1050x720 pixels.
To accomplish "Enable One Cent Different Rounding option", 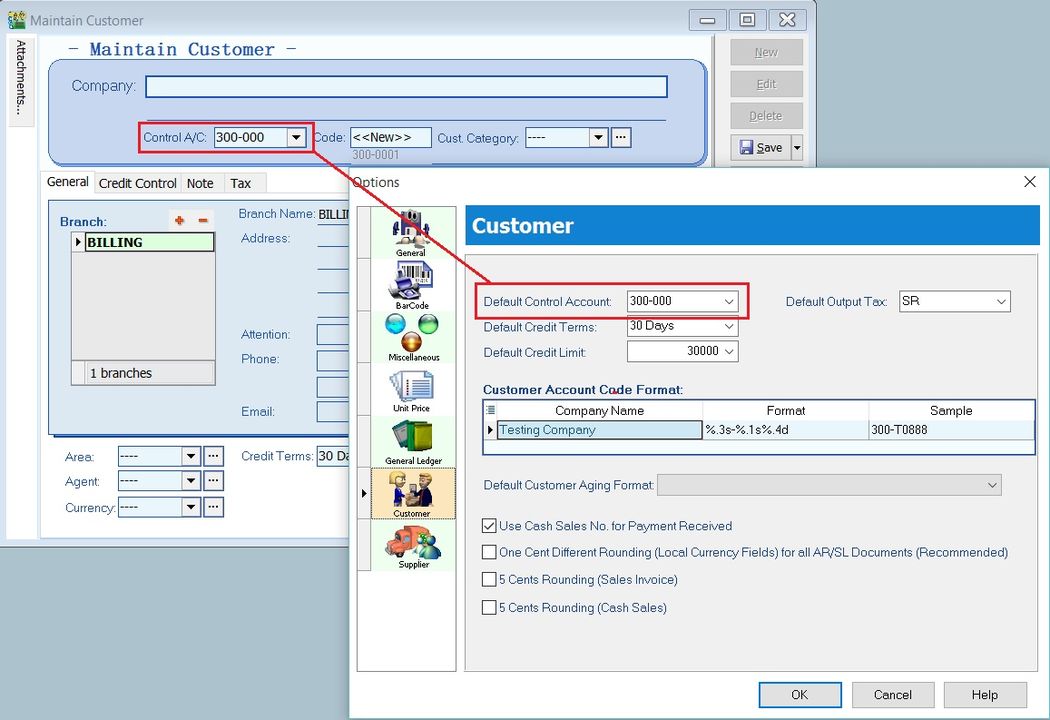I will [x=489, y=552].
